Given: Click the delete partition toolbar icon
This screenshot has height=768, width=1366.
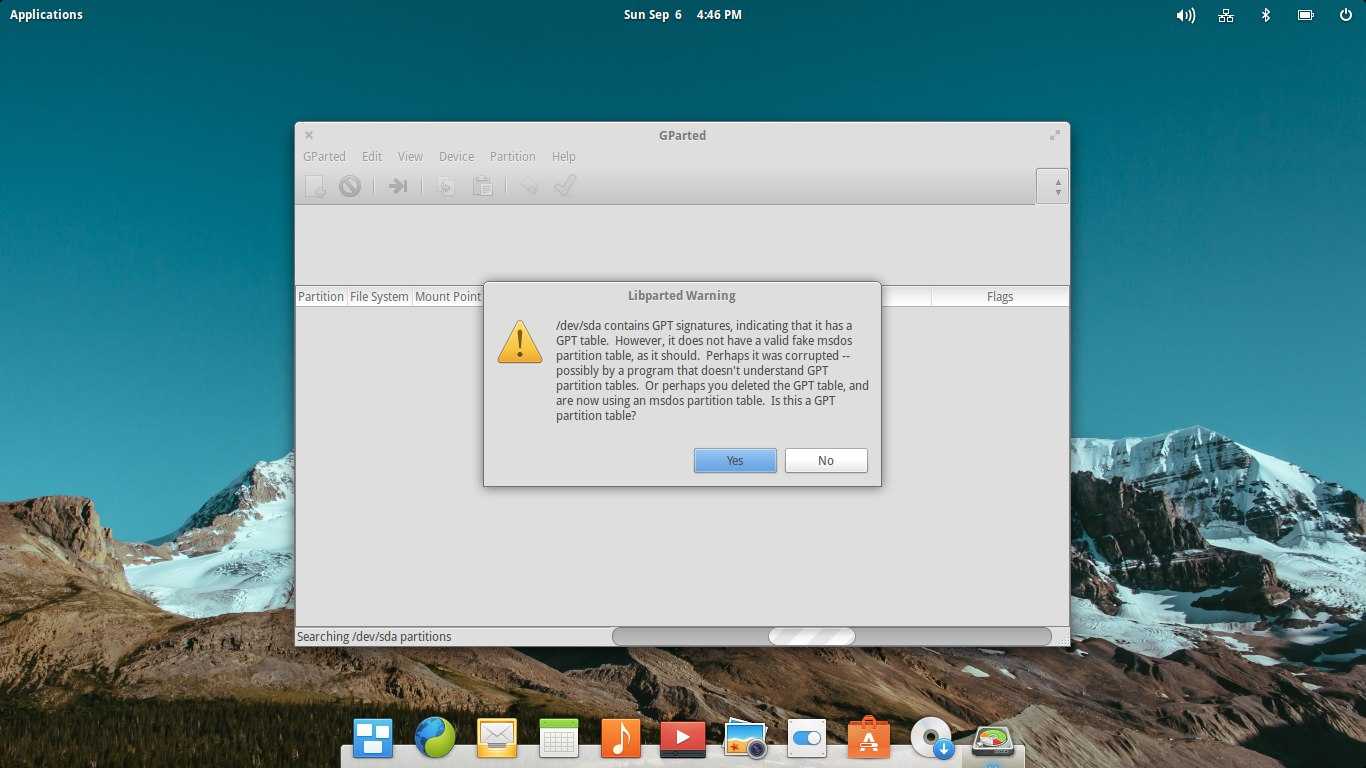Looking at the screenshot, I should point(349,186).
